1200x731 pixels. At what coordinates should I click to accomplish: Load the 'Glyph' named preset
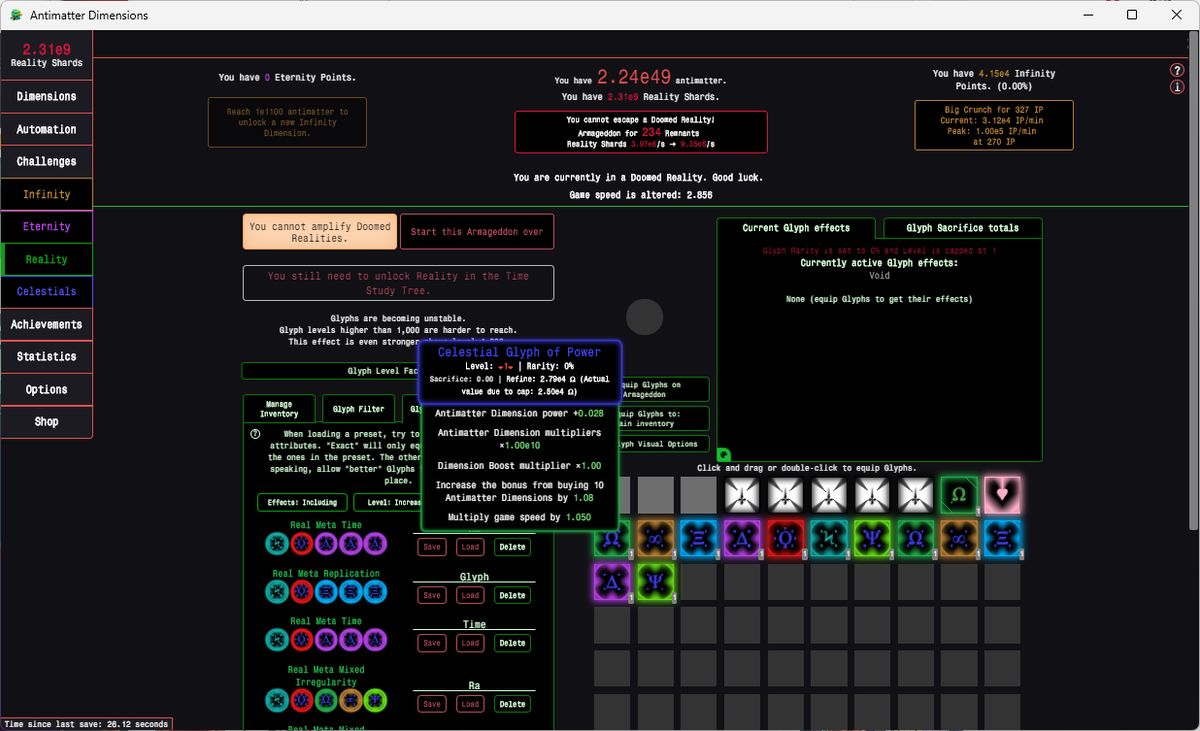click(x=470, y=595)
